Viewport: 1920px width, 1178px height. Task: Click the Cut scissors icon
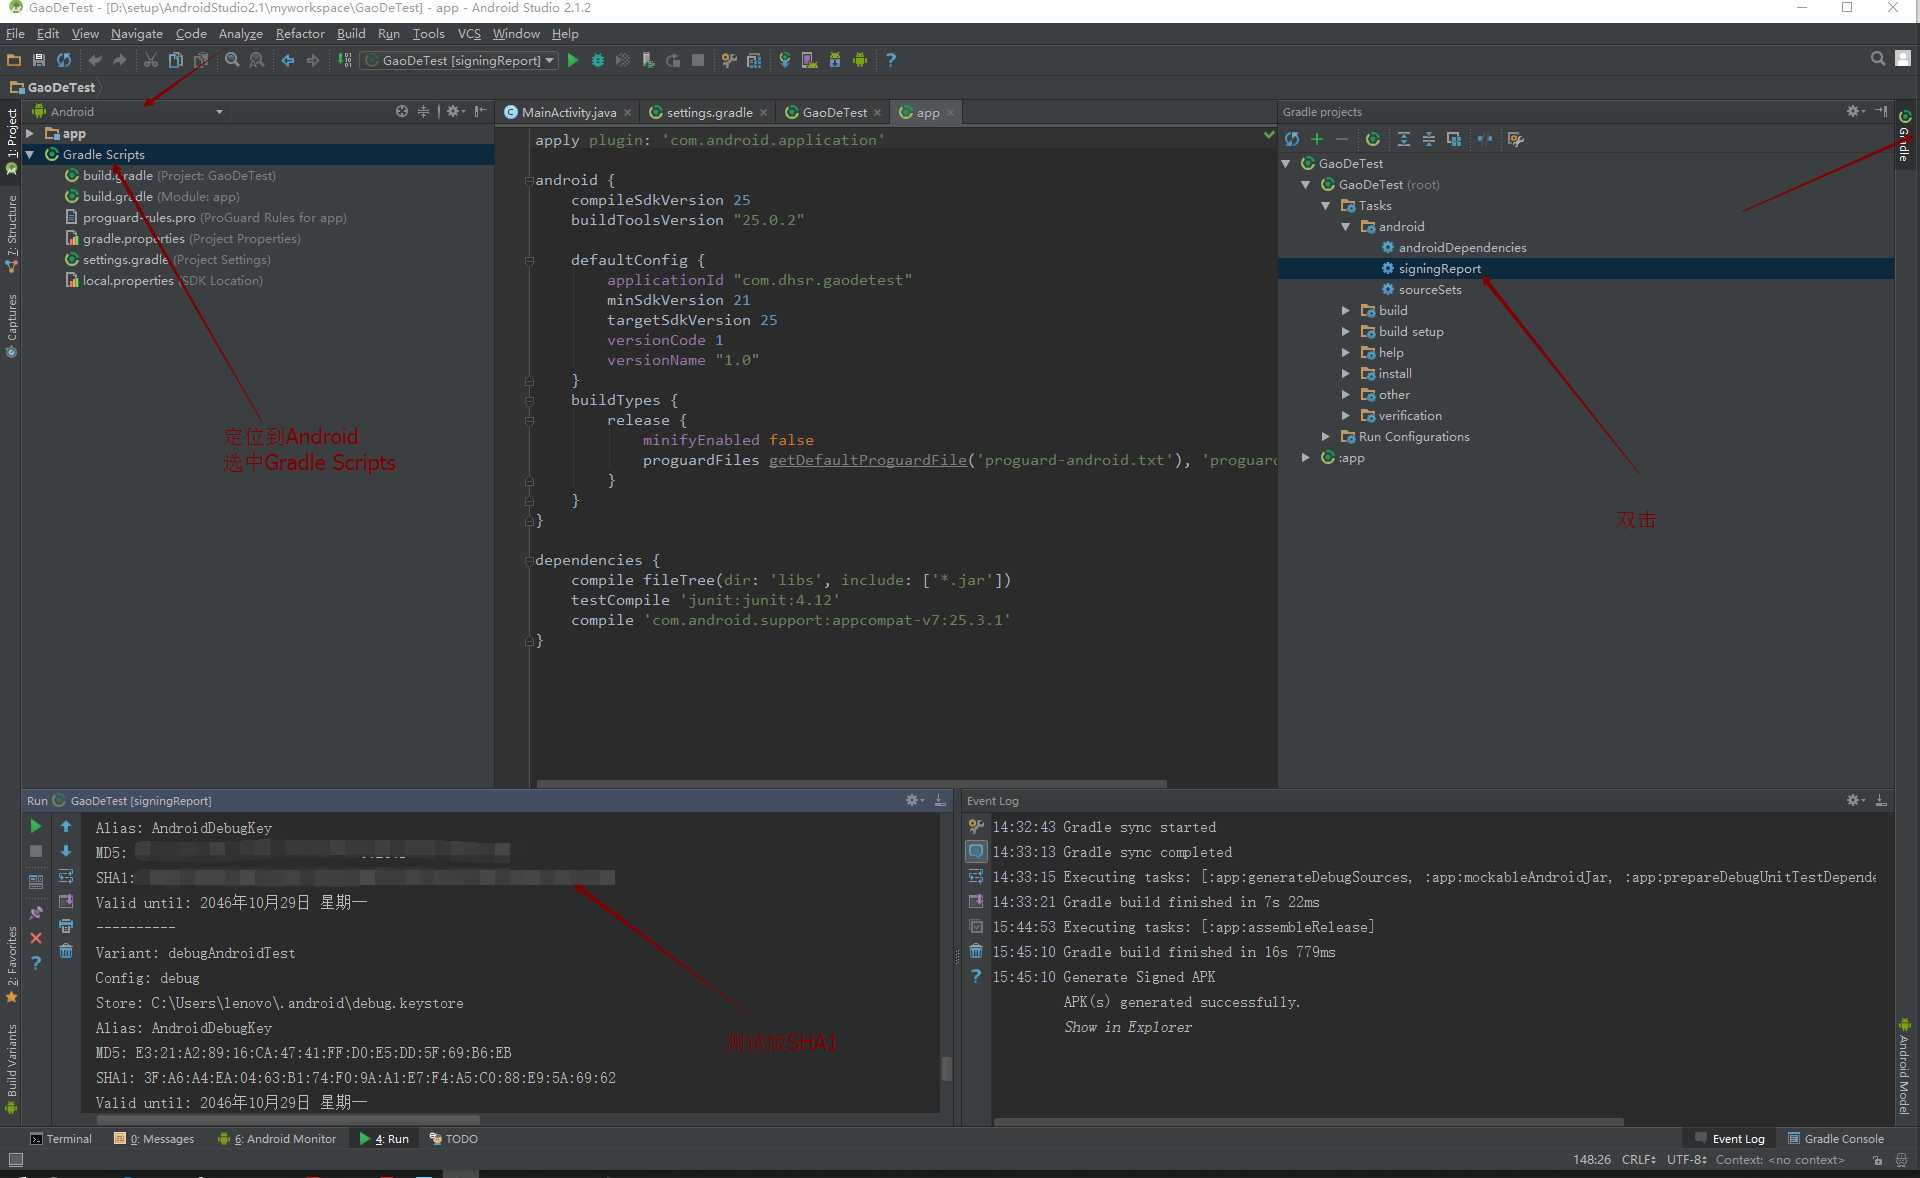click(151, 61)
